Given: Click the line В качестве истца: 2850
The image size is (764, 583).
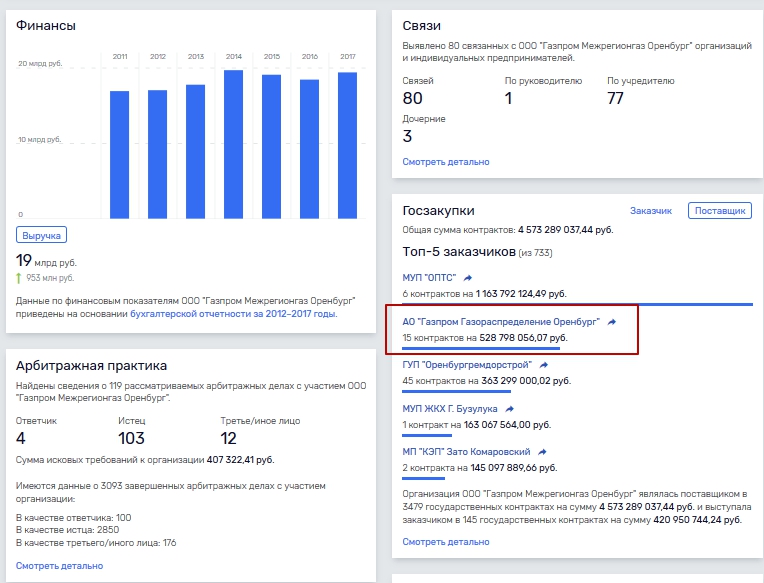Looking at the screenshot, I should 67,530.
